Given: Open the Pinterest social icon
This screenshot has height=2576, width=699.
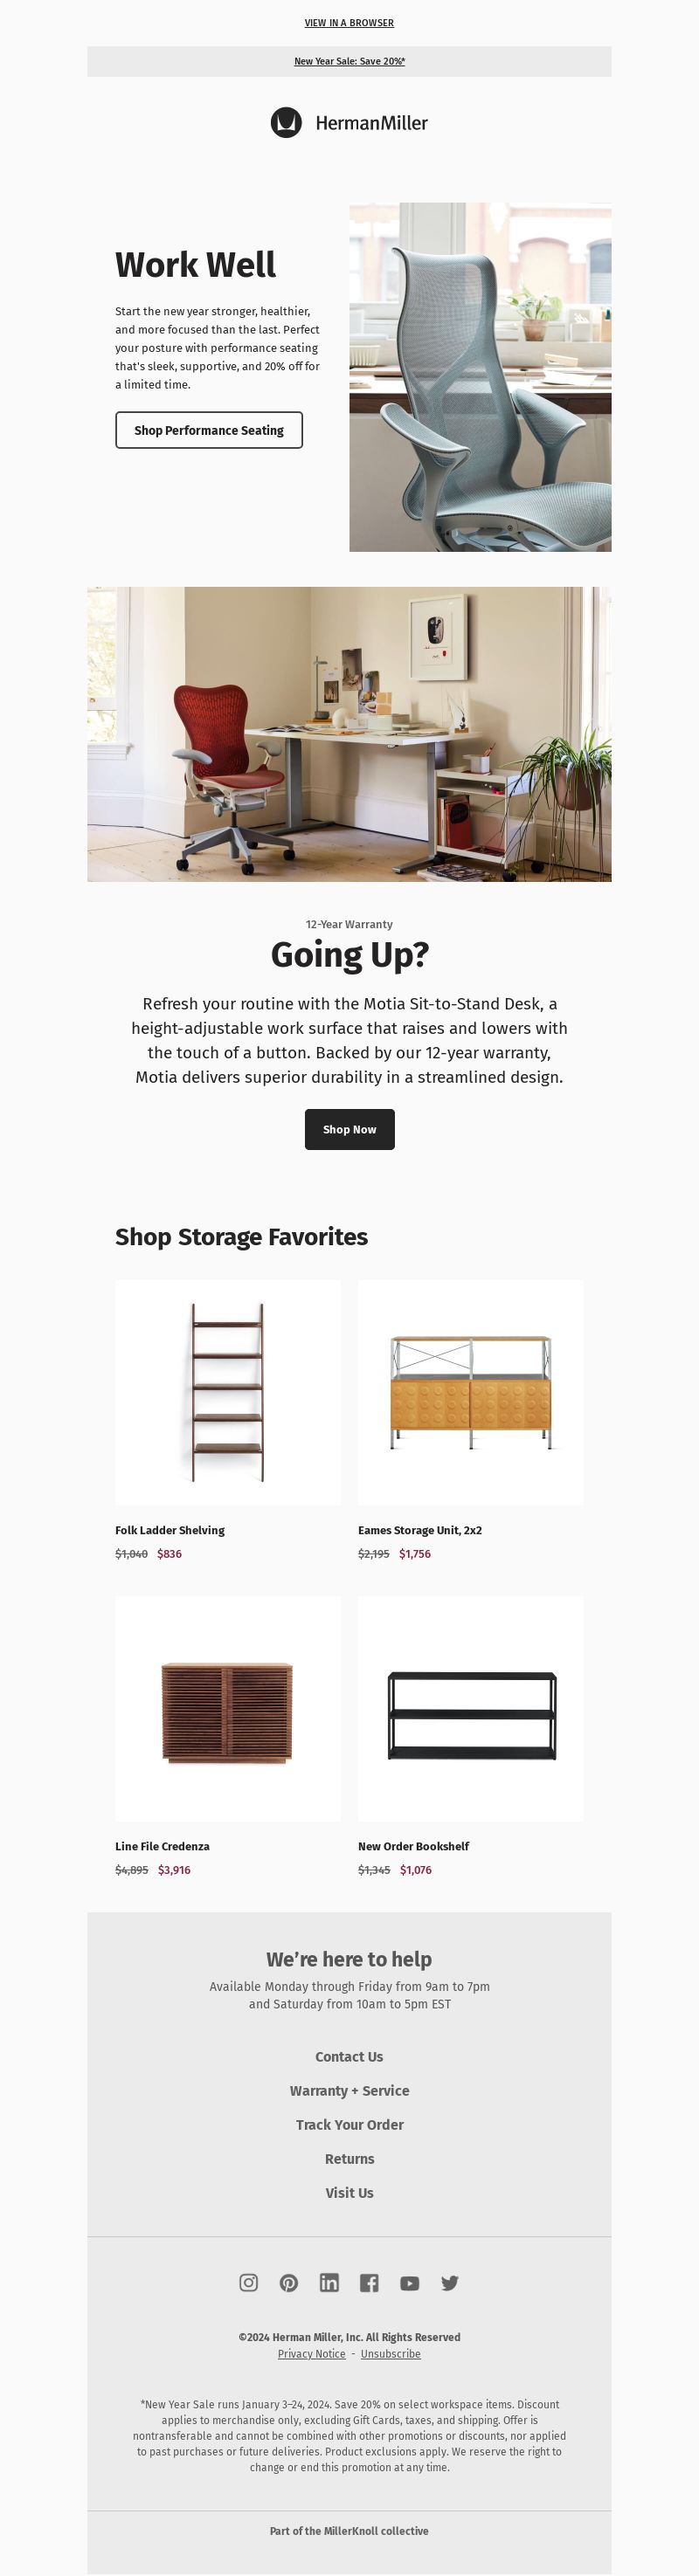Looking at the screenshot, I should coord(289,2283).
